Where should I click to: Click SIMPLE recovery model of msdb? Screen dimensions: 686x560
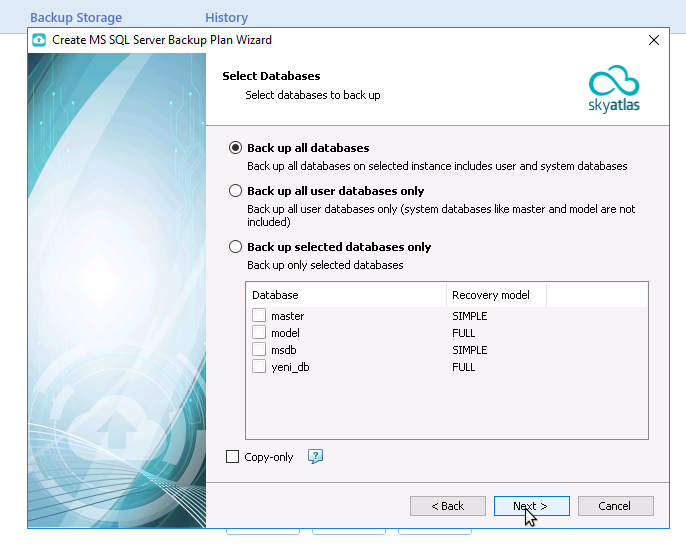tap(469, 350)
